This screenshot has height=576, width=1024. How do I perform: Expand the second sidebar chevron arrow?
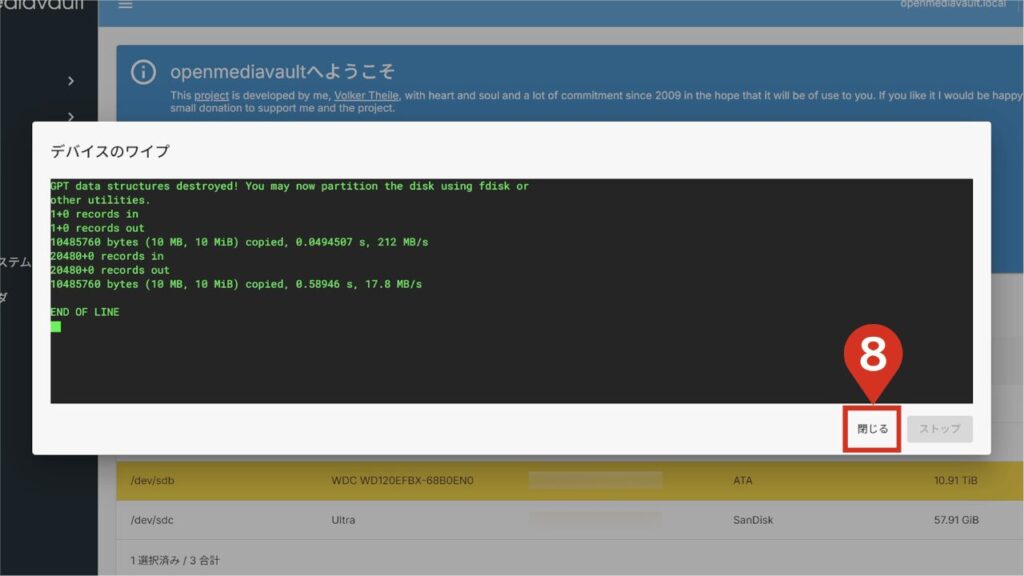70,117
